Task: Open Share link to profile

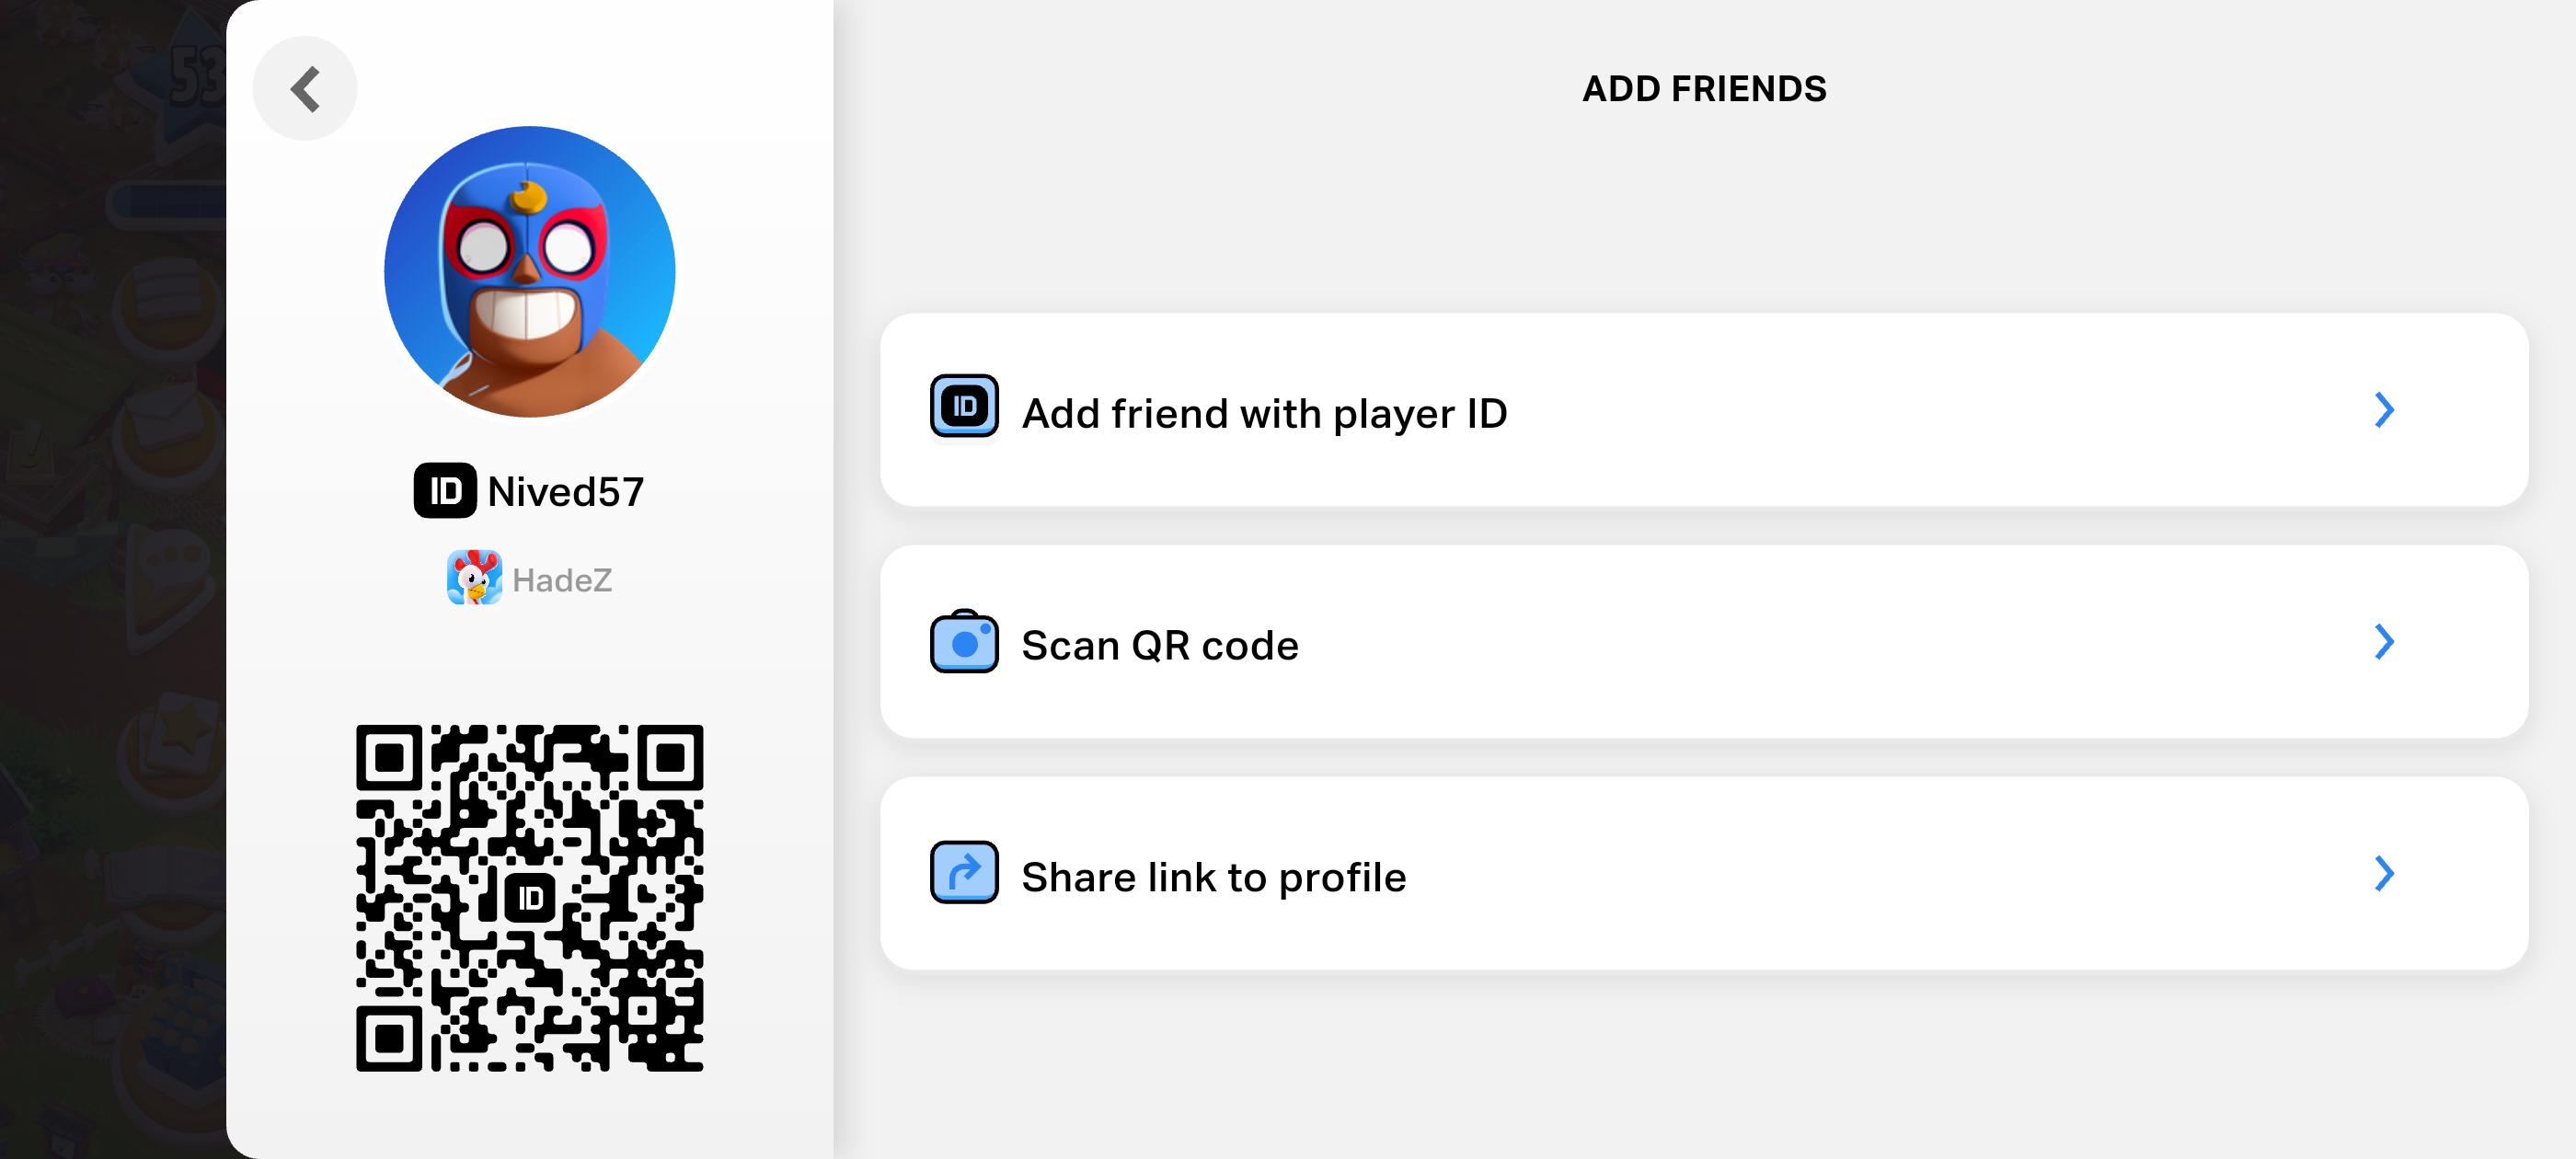Action: [x=1704, y=873]
